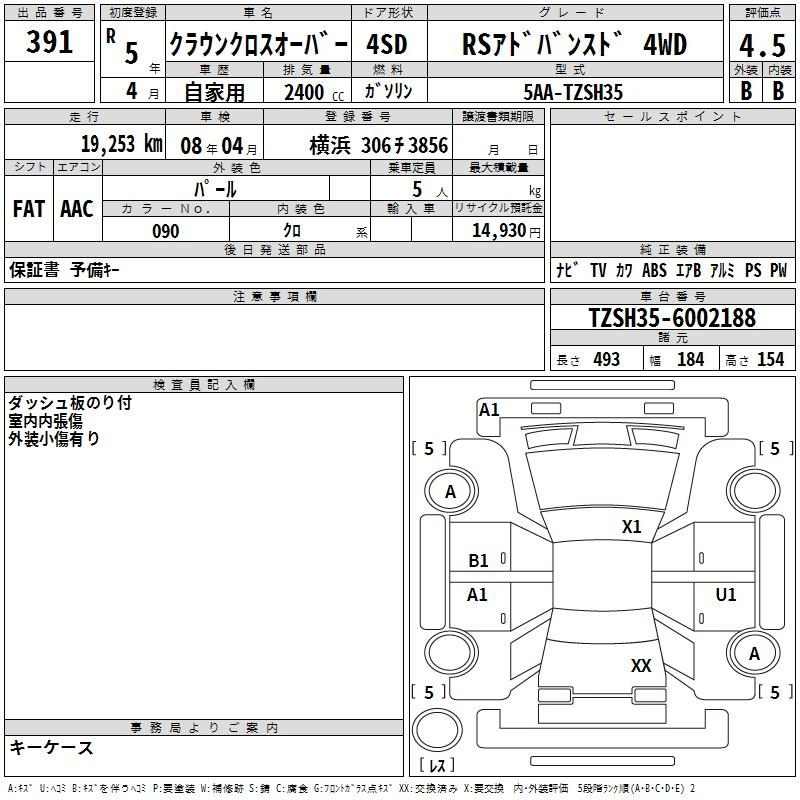Click the height value 154
Screen dimensions: 800x800
(770, 359)
